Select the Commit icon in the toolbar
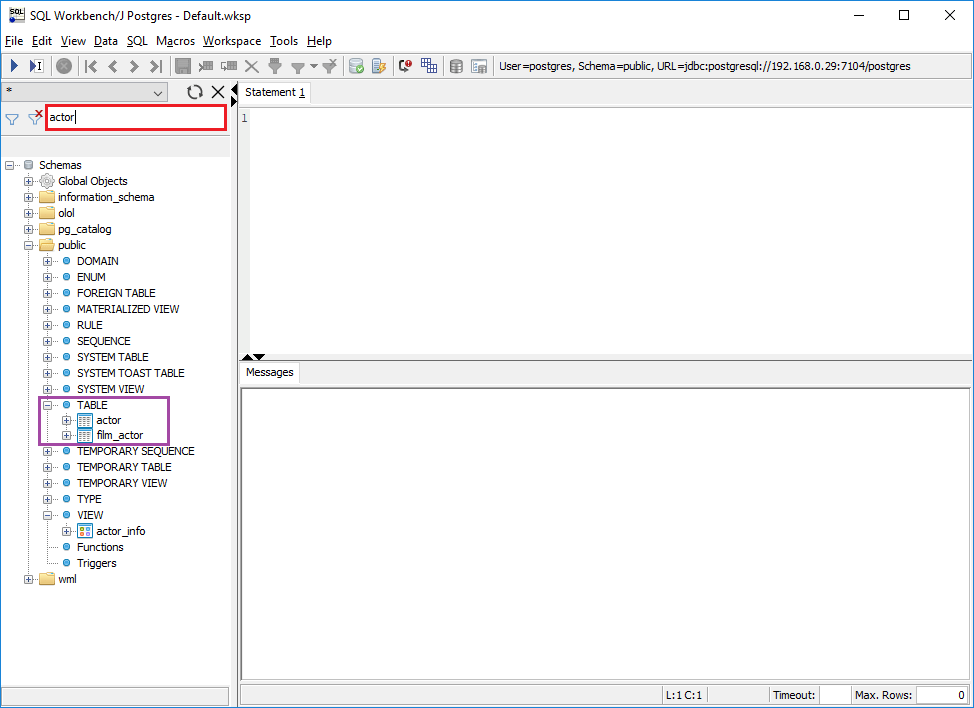The width and height of the screenshot is (974, 708). tap(356, 66)
